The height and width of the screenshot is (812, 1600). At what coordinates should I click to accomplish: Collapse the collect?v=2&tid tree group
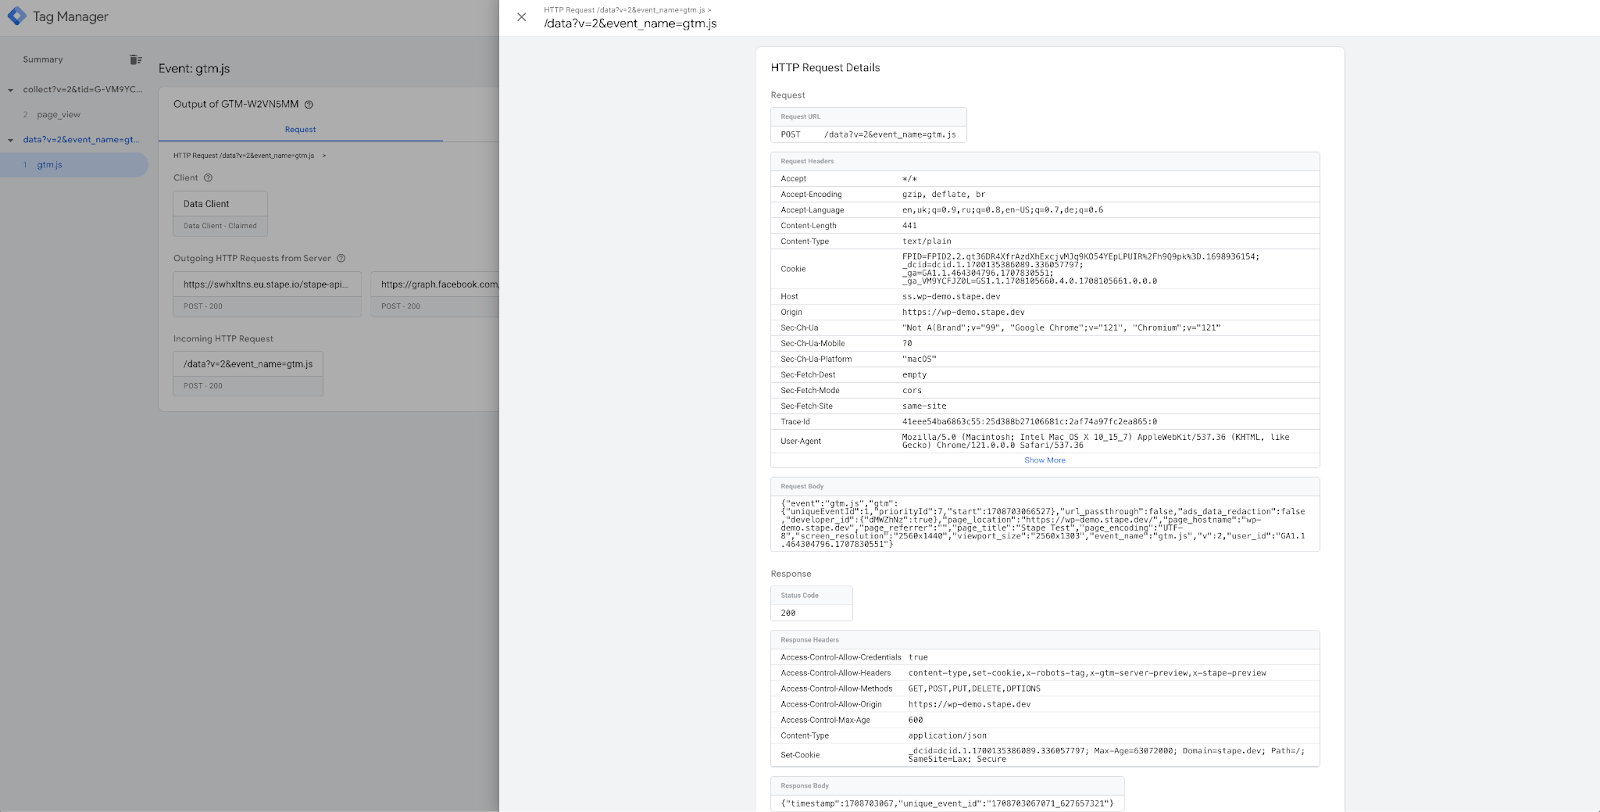11,90
